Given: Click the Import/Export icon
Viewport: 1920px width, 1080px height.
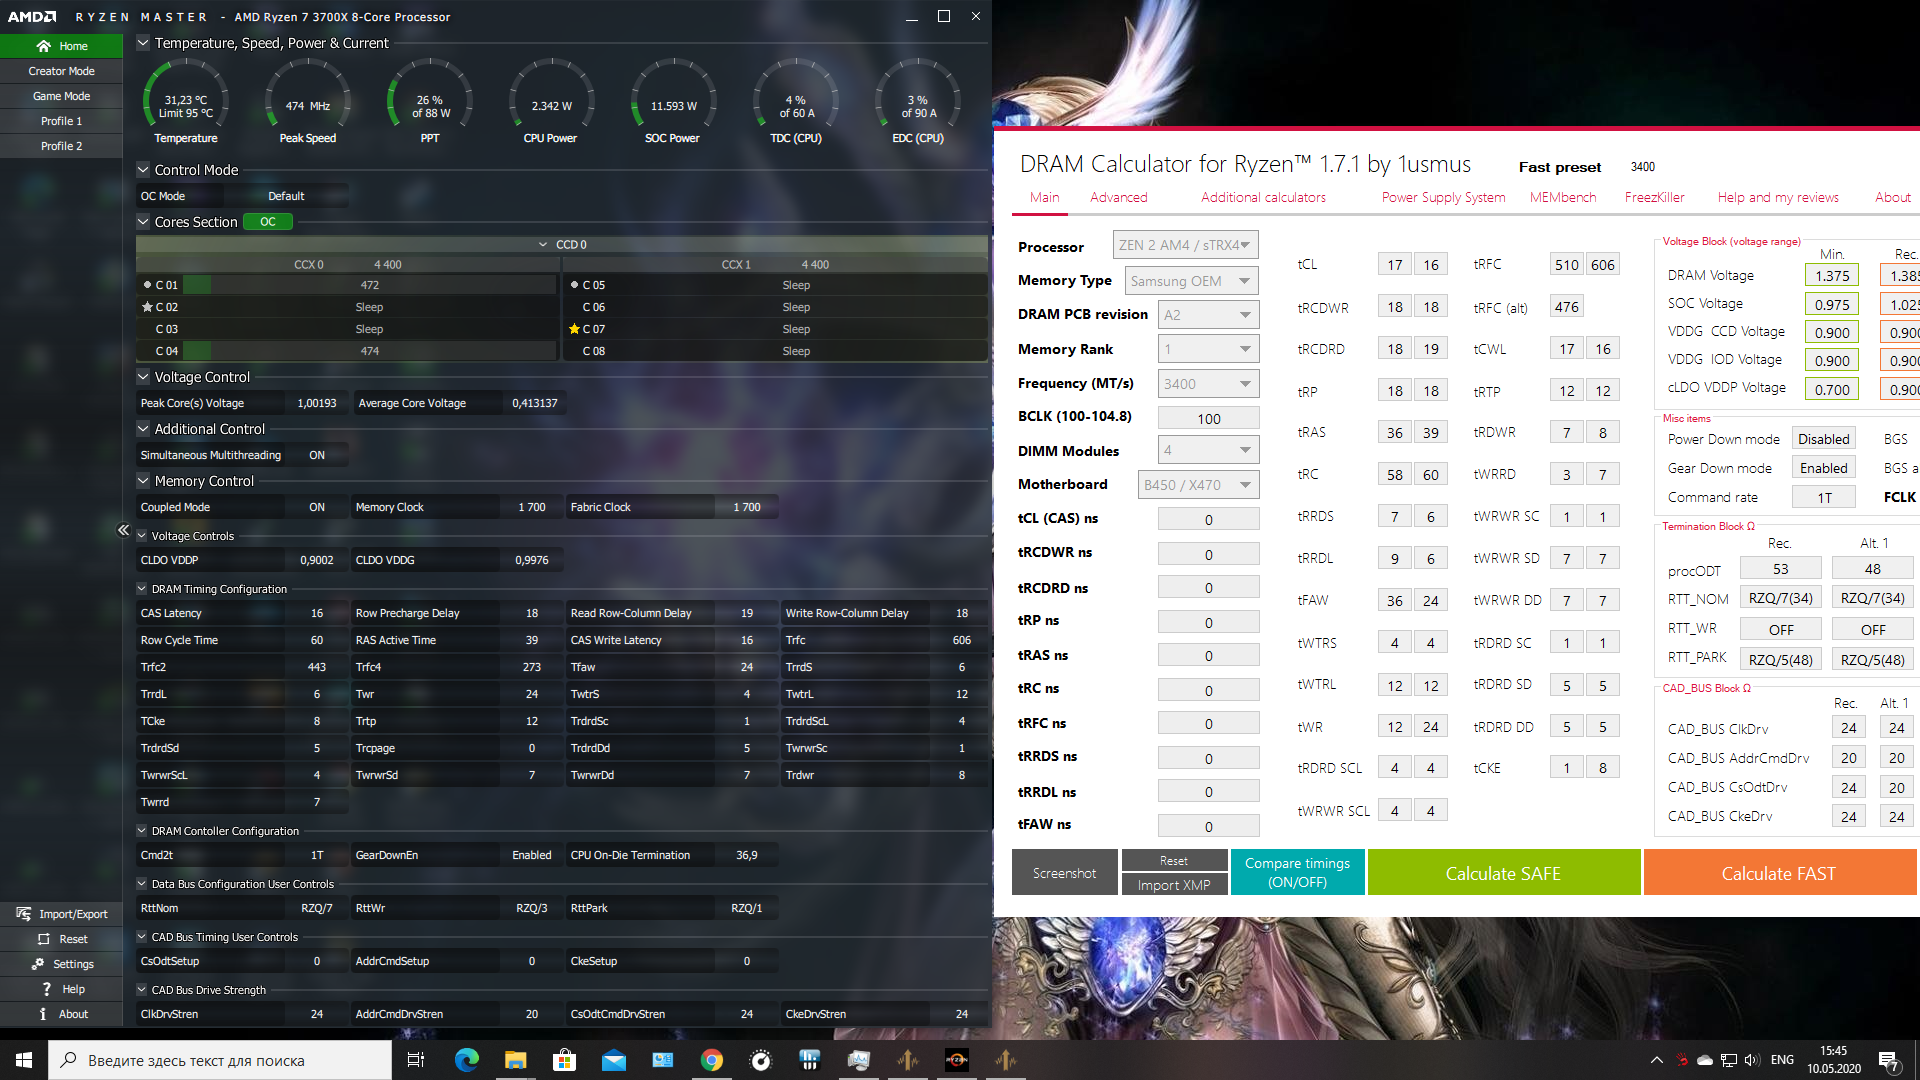Looking at the screenshot, I should click(24, 914).
